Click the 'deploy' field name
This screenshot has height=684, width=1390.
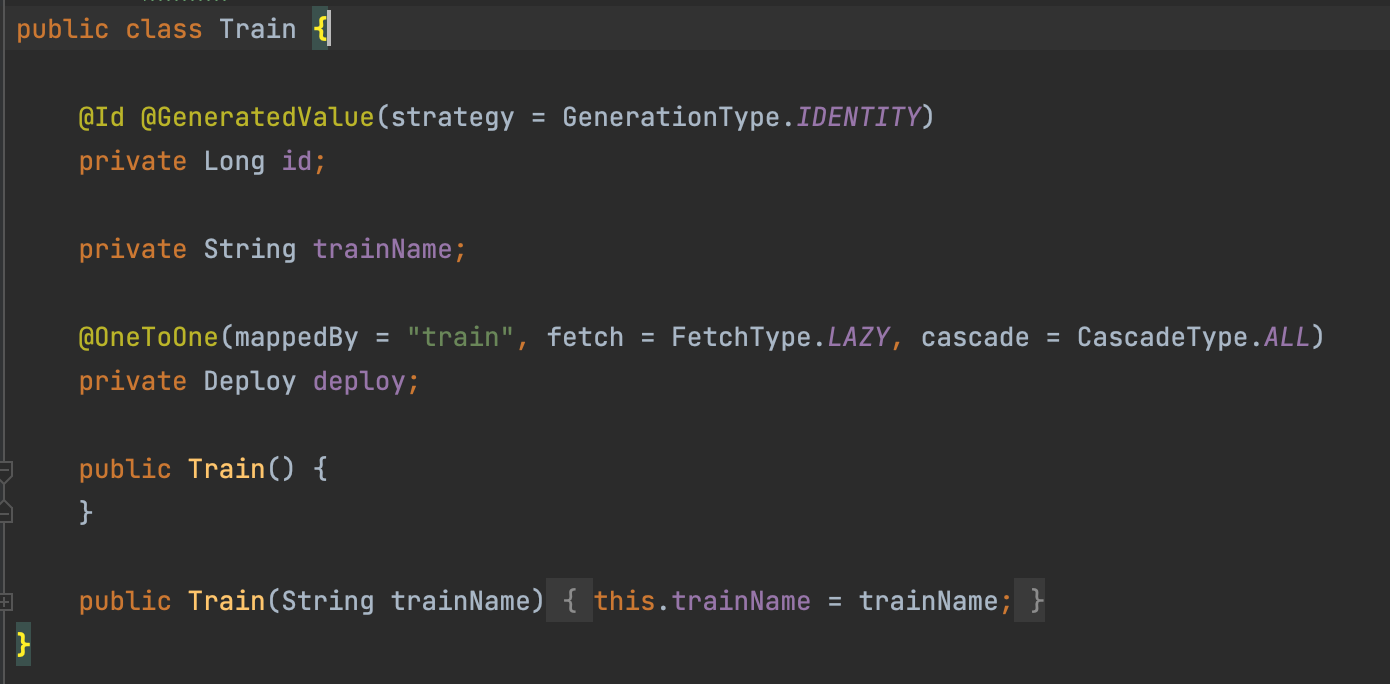[359, 381]
